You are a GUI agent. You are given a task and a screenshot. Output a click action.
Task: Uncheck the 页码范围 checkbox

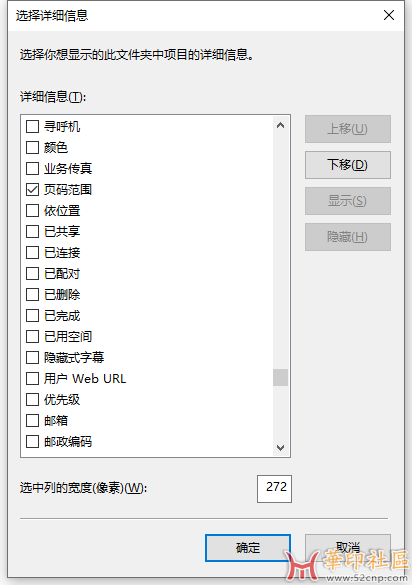click(32, 190)
